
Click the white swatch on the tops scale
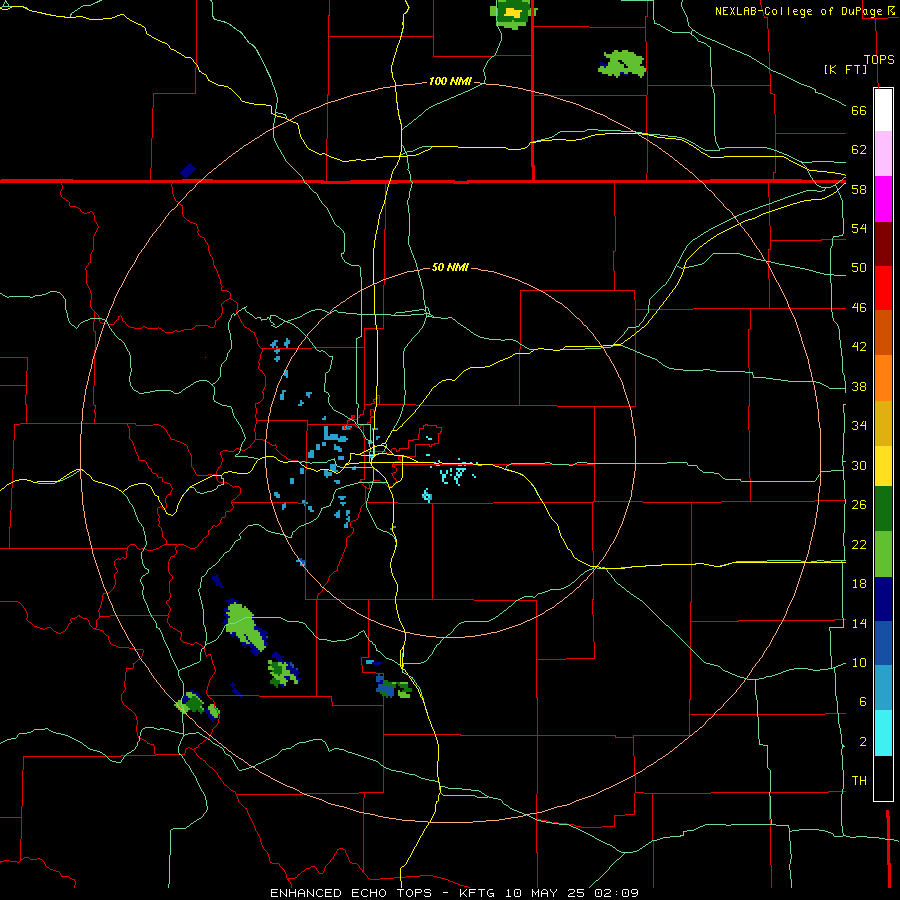click(883, 110)
